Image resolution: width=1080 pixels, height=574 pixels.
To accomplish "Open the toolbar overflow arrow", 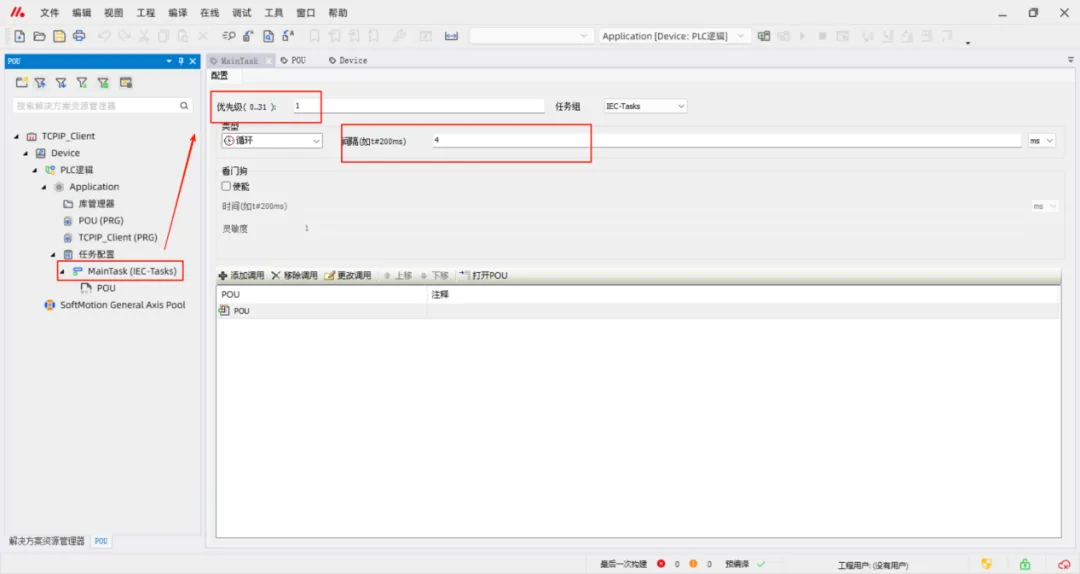I will (x=968, y=43).
